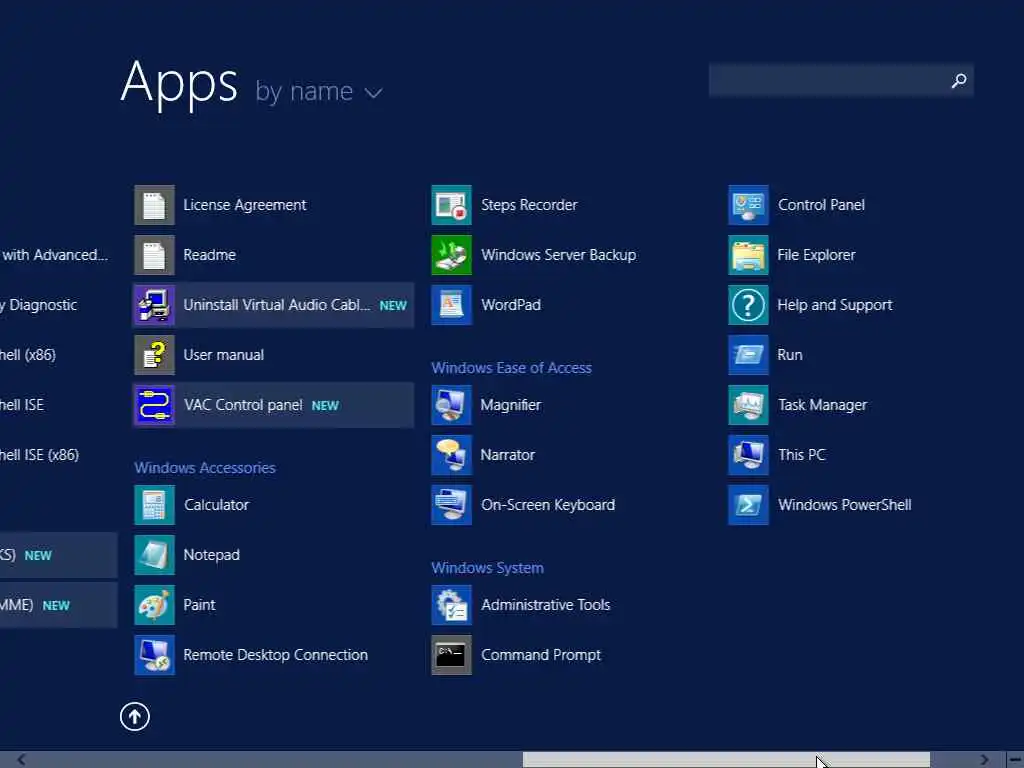Open the Control Panel icon
This screenshot has height=768, width=1024.
click(748, 205)
